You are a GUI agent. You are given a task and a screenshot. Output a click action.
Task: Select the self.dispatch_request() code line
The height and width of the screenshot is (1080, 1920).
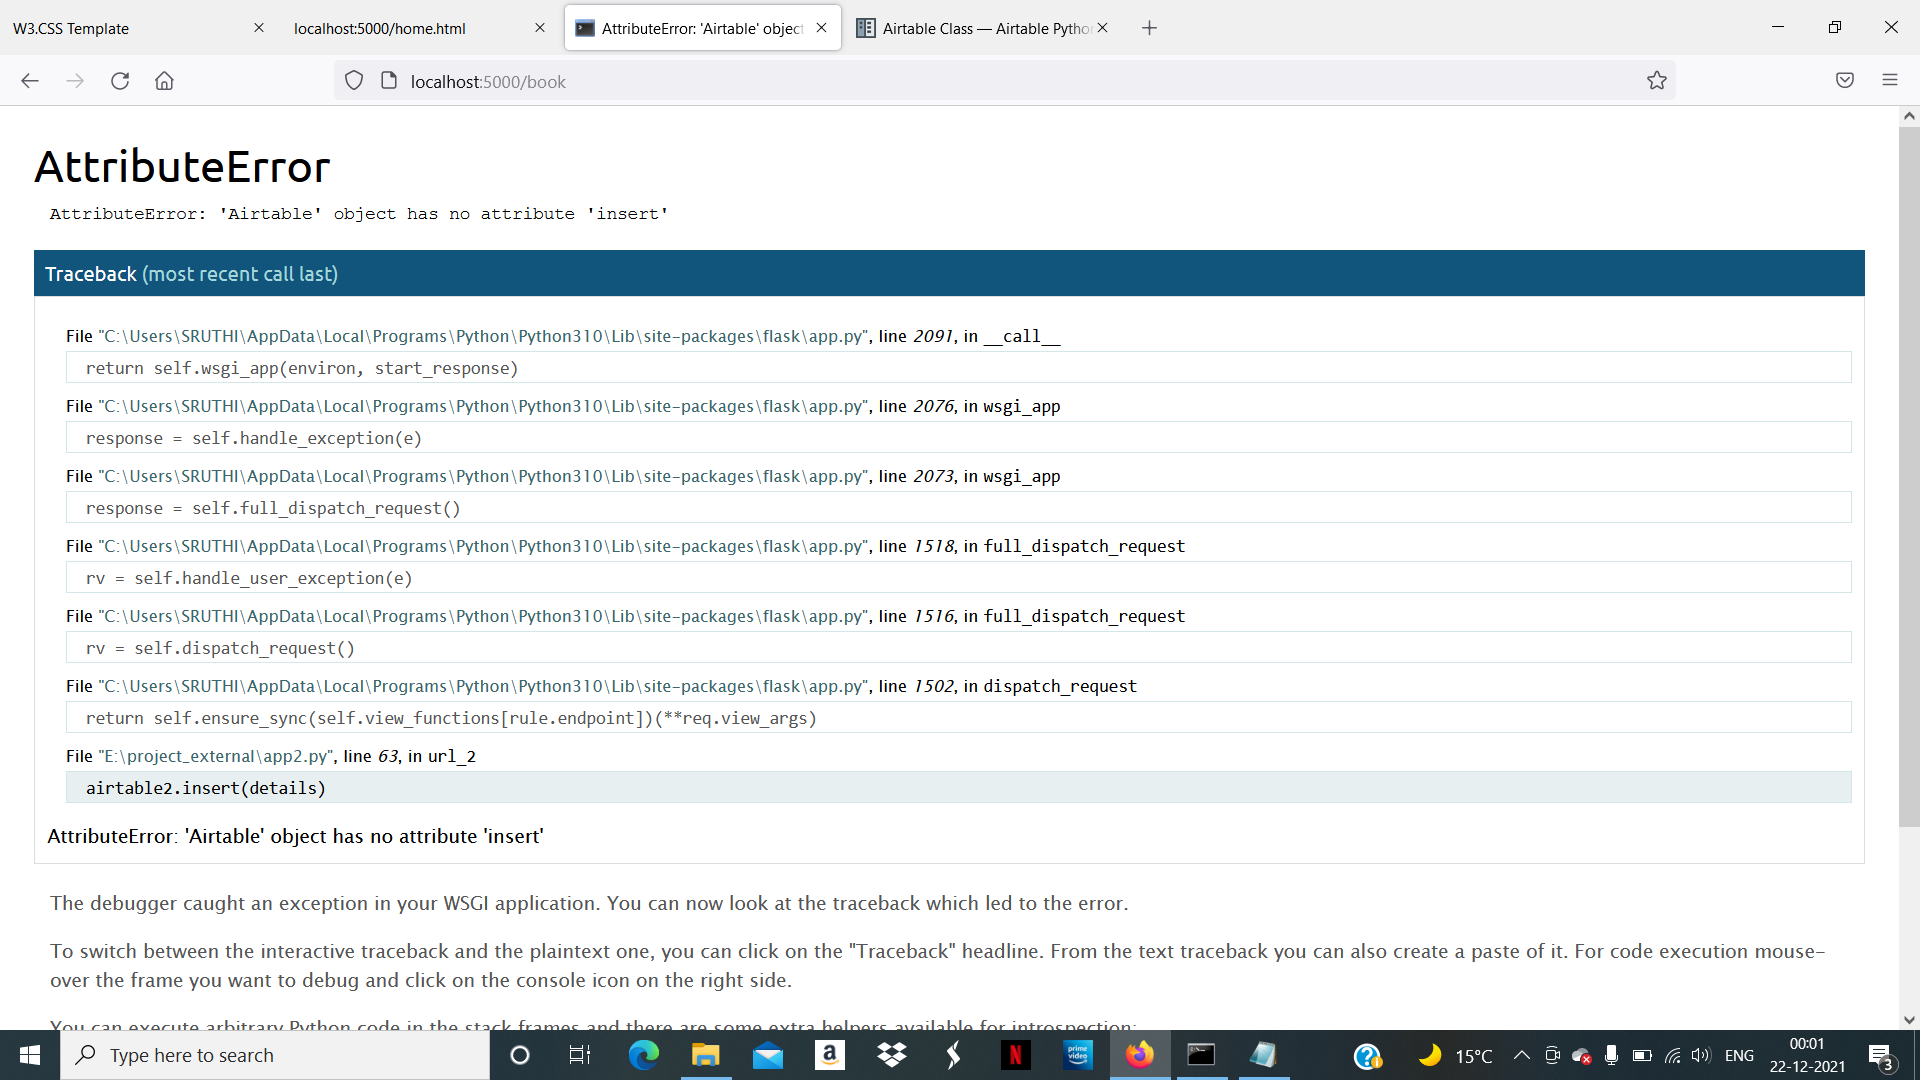pos(958,648)
